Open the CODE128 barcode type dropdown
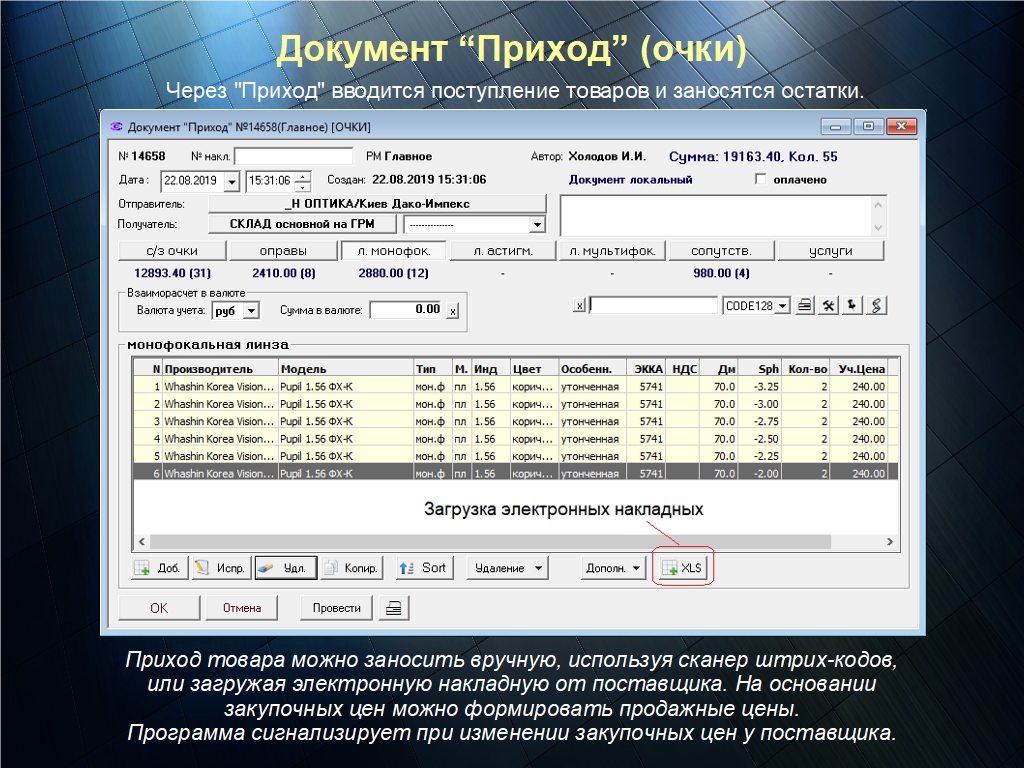This screenshot has width=1024, height=768. (x=782, y=306)
